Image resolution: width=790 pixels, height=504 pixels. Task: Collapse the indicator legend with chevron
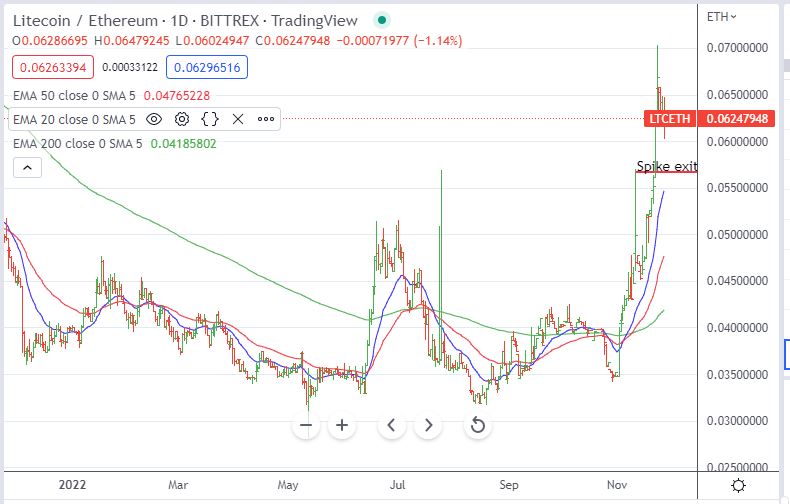27,168
